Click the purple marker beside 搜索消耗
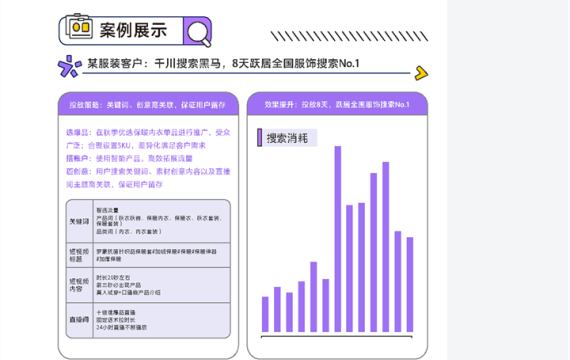The image size is (570, 360). (260, 137)
